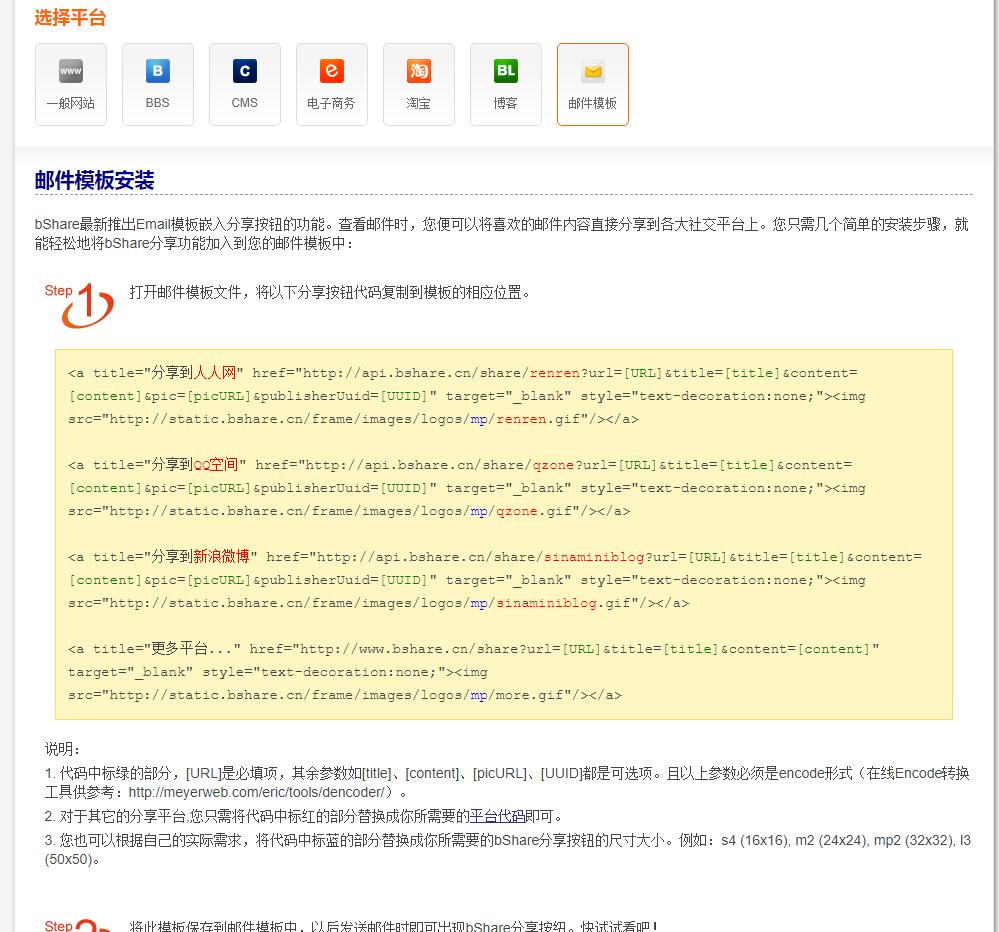Select the 邮件模板 envelope icon
999x932 pixels.
pos(593,72)
